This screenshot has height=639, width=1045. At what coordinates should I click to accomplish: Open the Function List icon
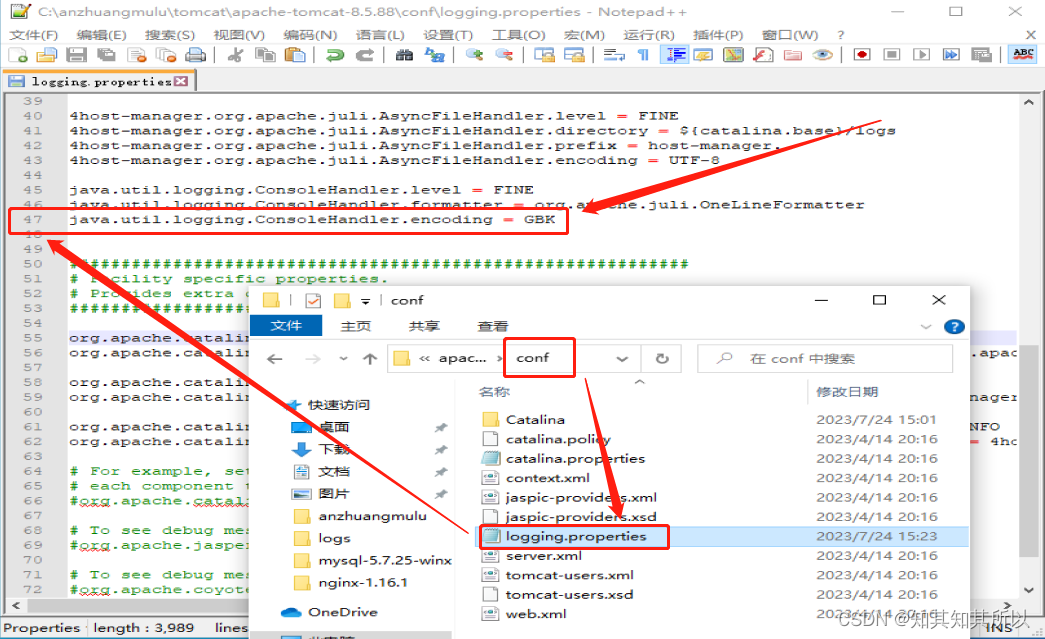tap(763, 55)
